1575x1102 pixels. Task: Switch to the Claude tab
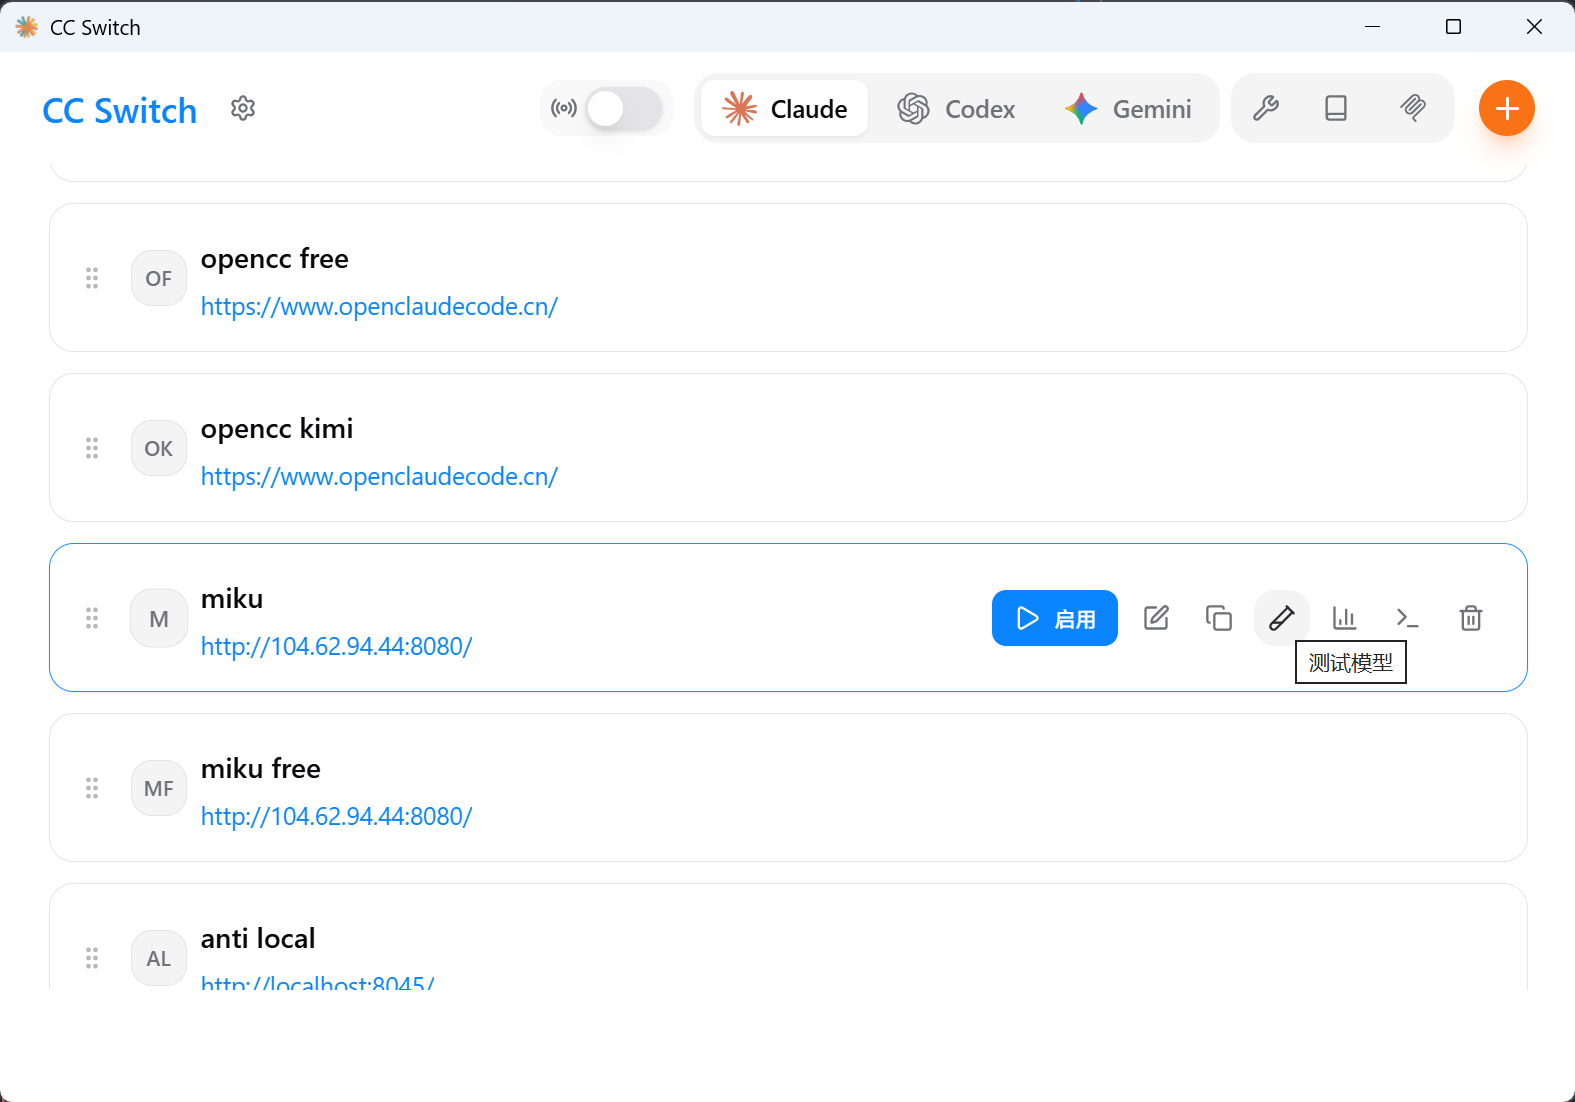point(785,108)
